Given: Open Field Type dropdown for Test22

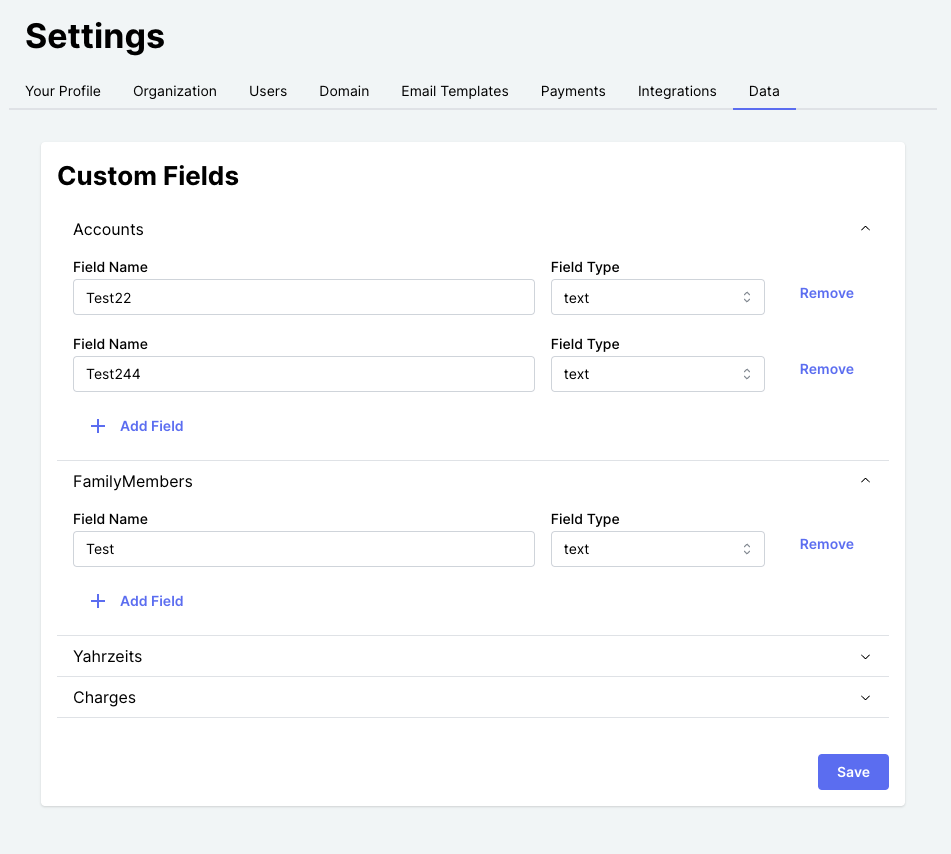Looking at the screenshot, I should click(657, 297).
